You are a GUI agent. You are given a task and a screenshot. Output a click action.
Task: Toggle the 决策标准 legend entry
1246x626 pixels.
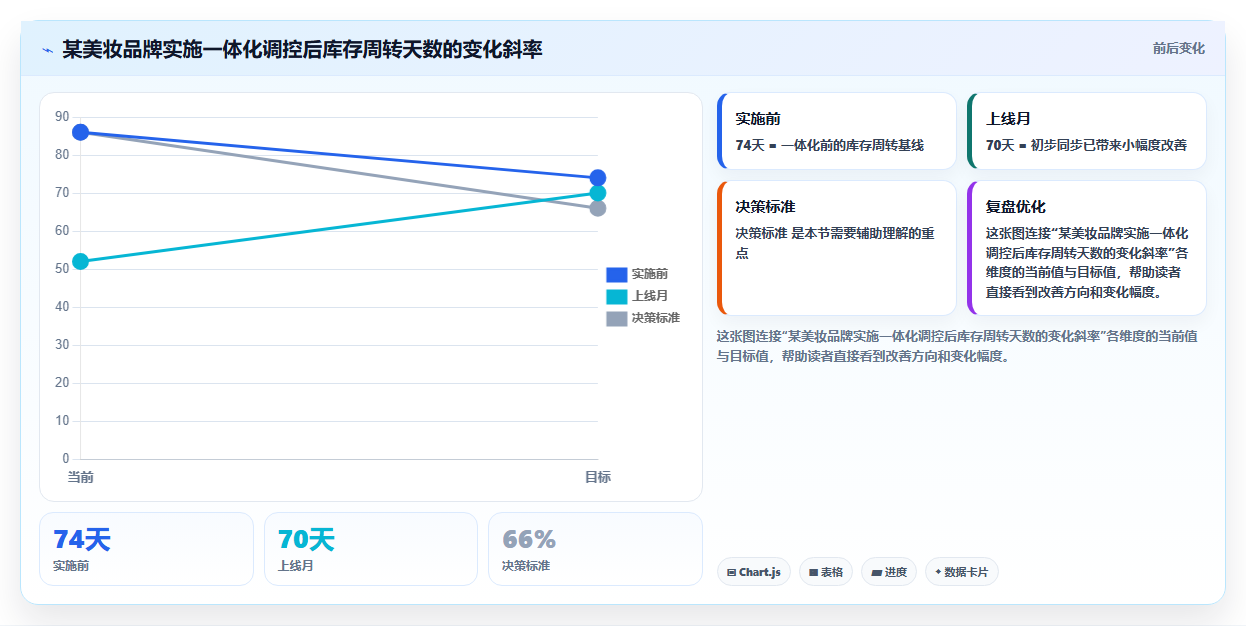pyautogui.click(x=643, y=318)
